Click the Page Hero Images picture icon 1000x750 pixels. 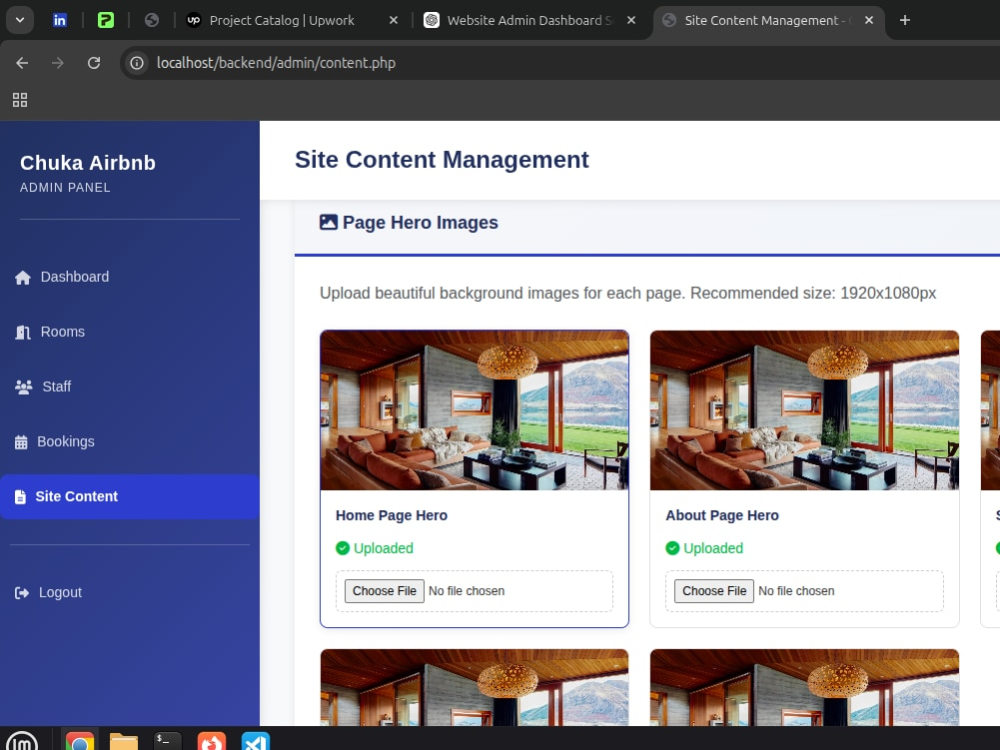pos(328,222)
